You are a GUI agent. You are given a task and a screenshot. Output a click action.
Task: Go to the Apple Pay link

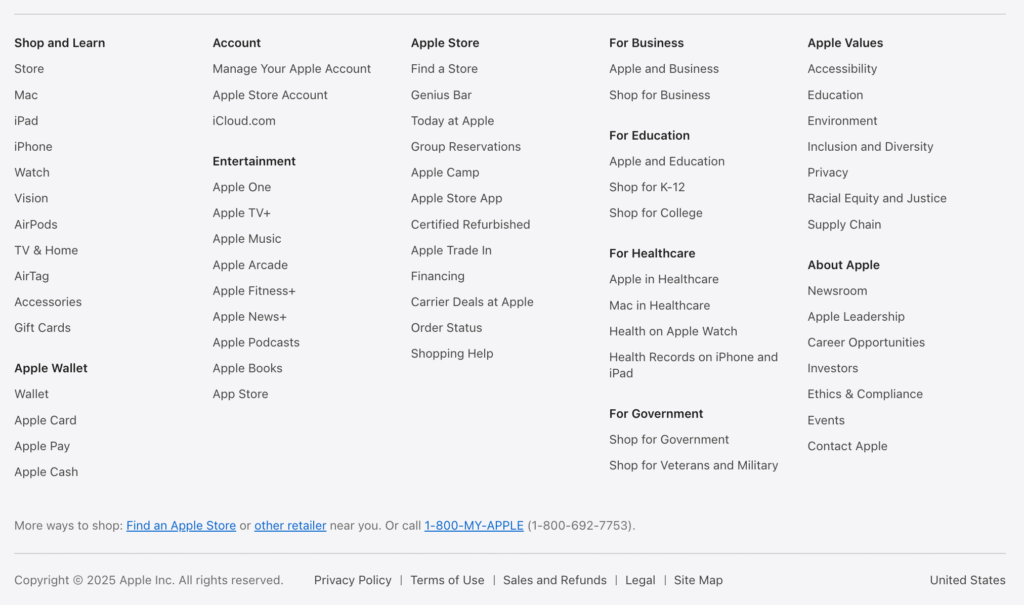pyautogui.click(x=42, y=446)
